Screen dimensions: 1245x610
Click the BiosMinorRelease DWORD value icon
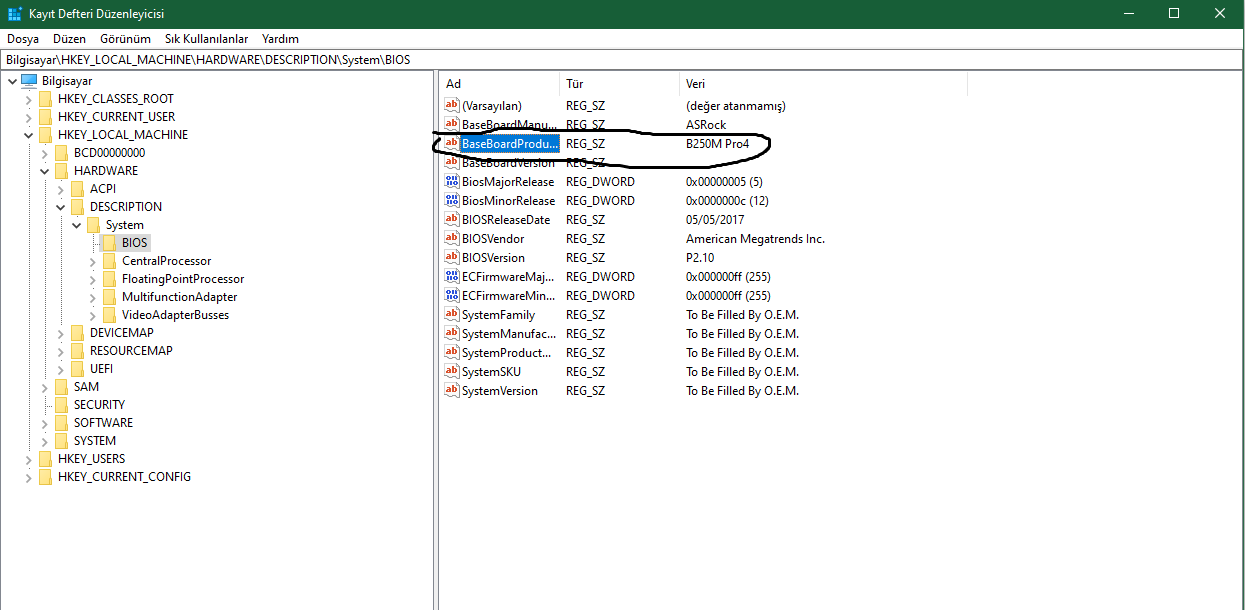tap(452, 201)
